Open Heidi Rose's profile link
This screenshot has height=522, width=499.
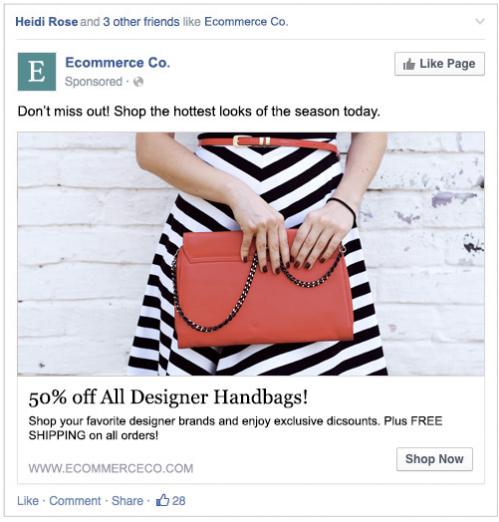pos(46,22)
